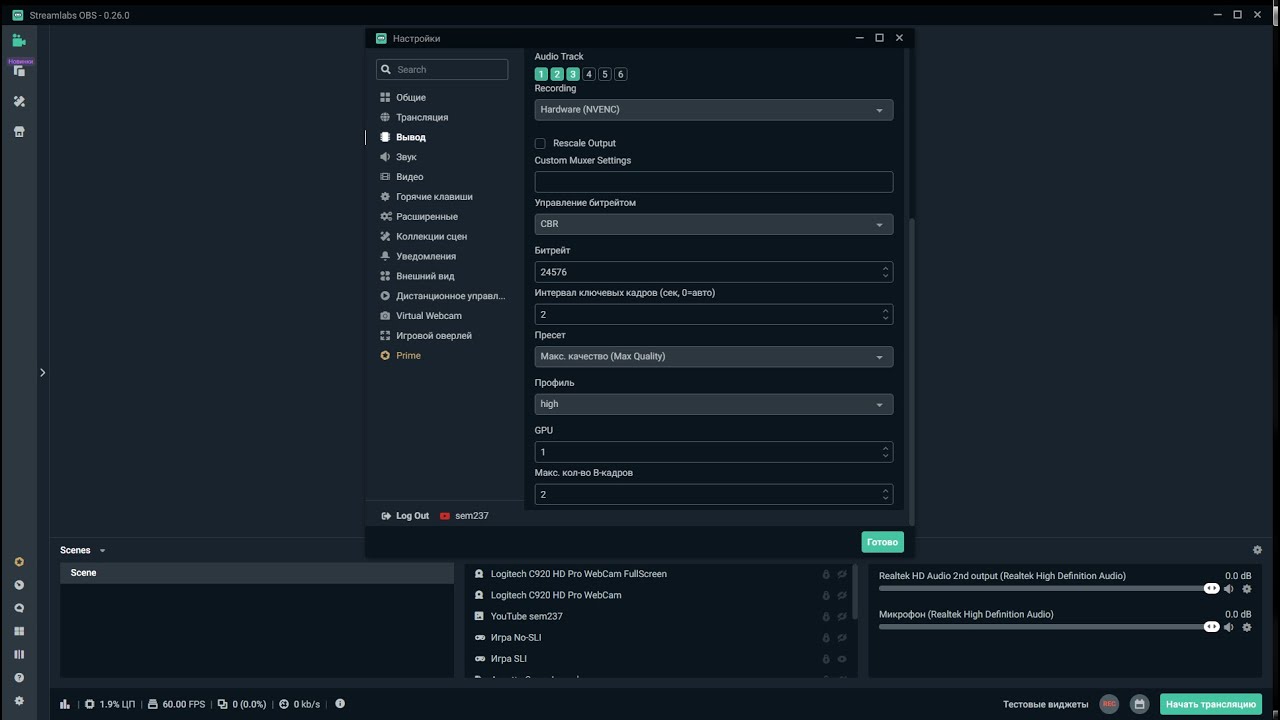Open the scene settings gear above the mixer

[x=1258, y=550]
